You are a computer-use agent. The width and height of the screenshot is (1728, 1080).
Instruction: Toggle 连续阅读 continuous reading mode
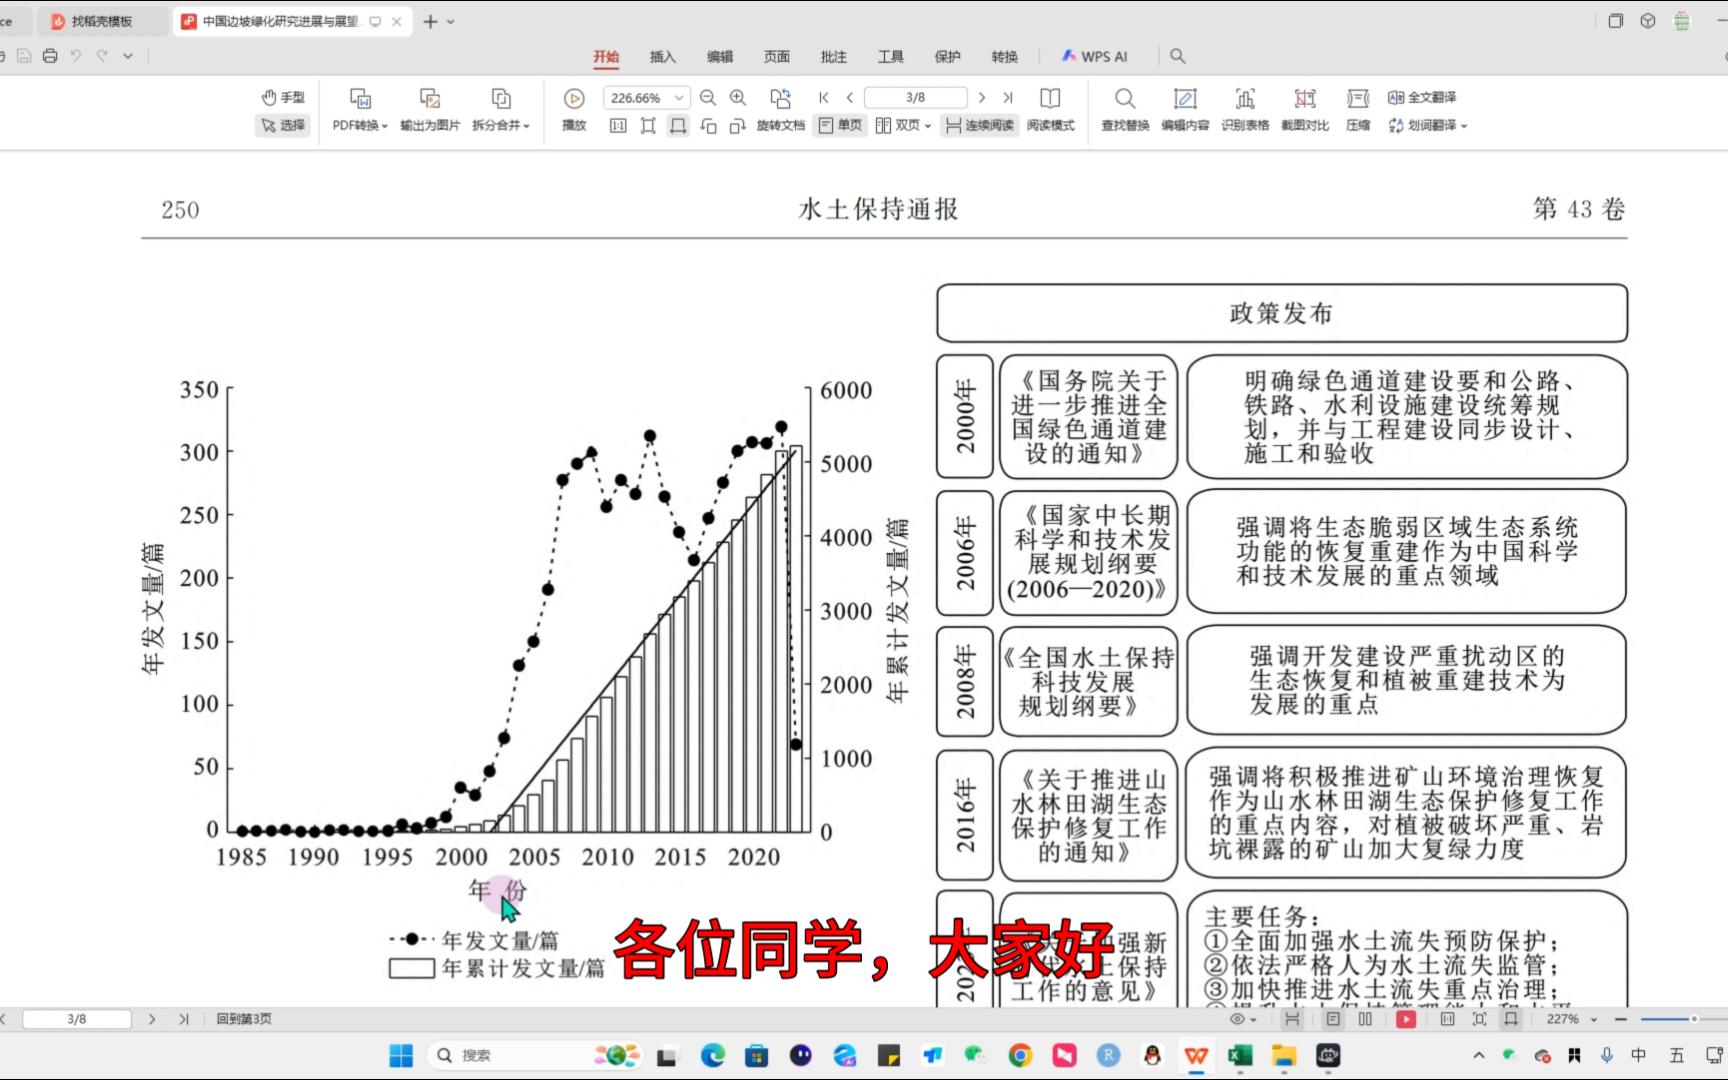(x=979, y=126)
